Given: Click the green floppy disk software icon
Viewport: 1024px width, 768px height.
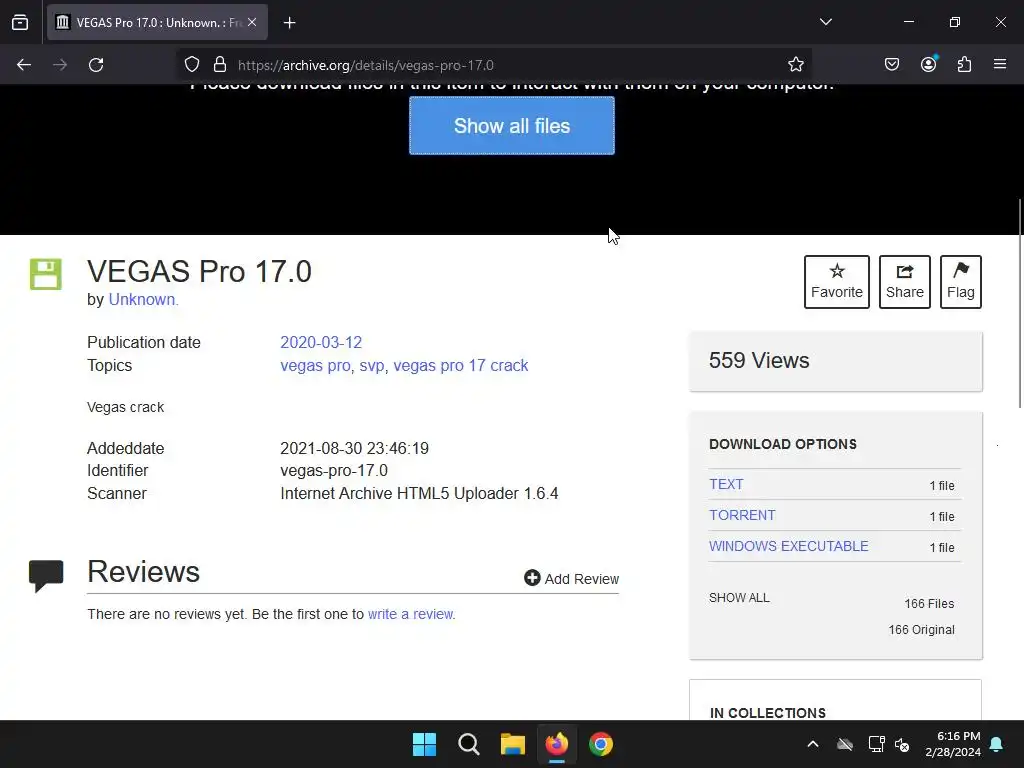Looking at the screenshot, I should tap(46, 274).
